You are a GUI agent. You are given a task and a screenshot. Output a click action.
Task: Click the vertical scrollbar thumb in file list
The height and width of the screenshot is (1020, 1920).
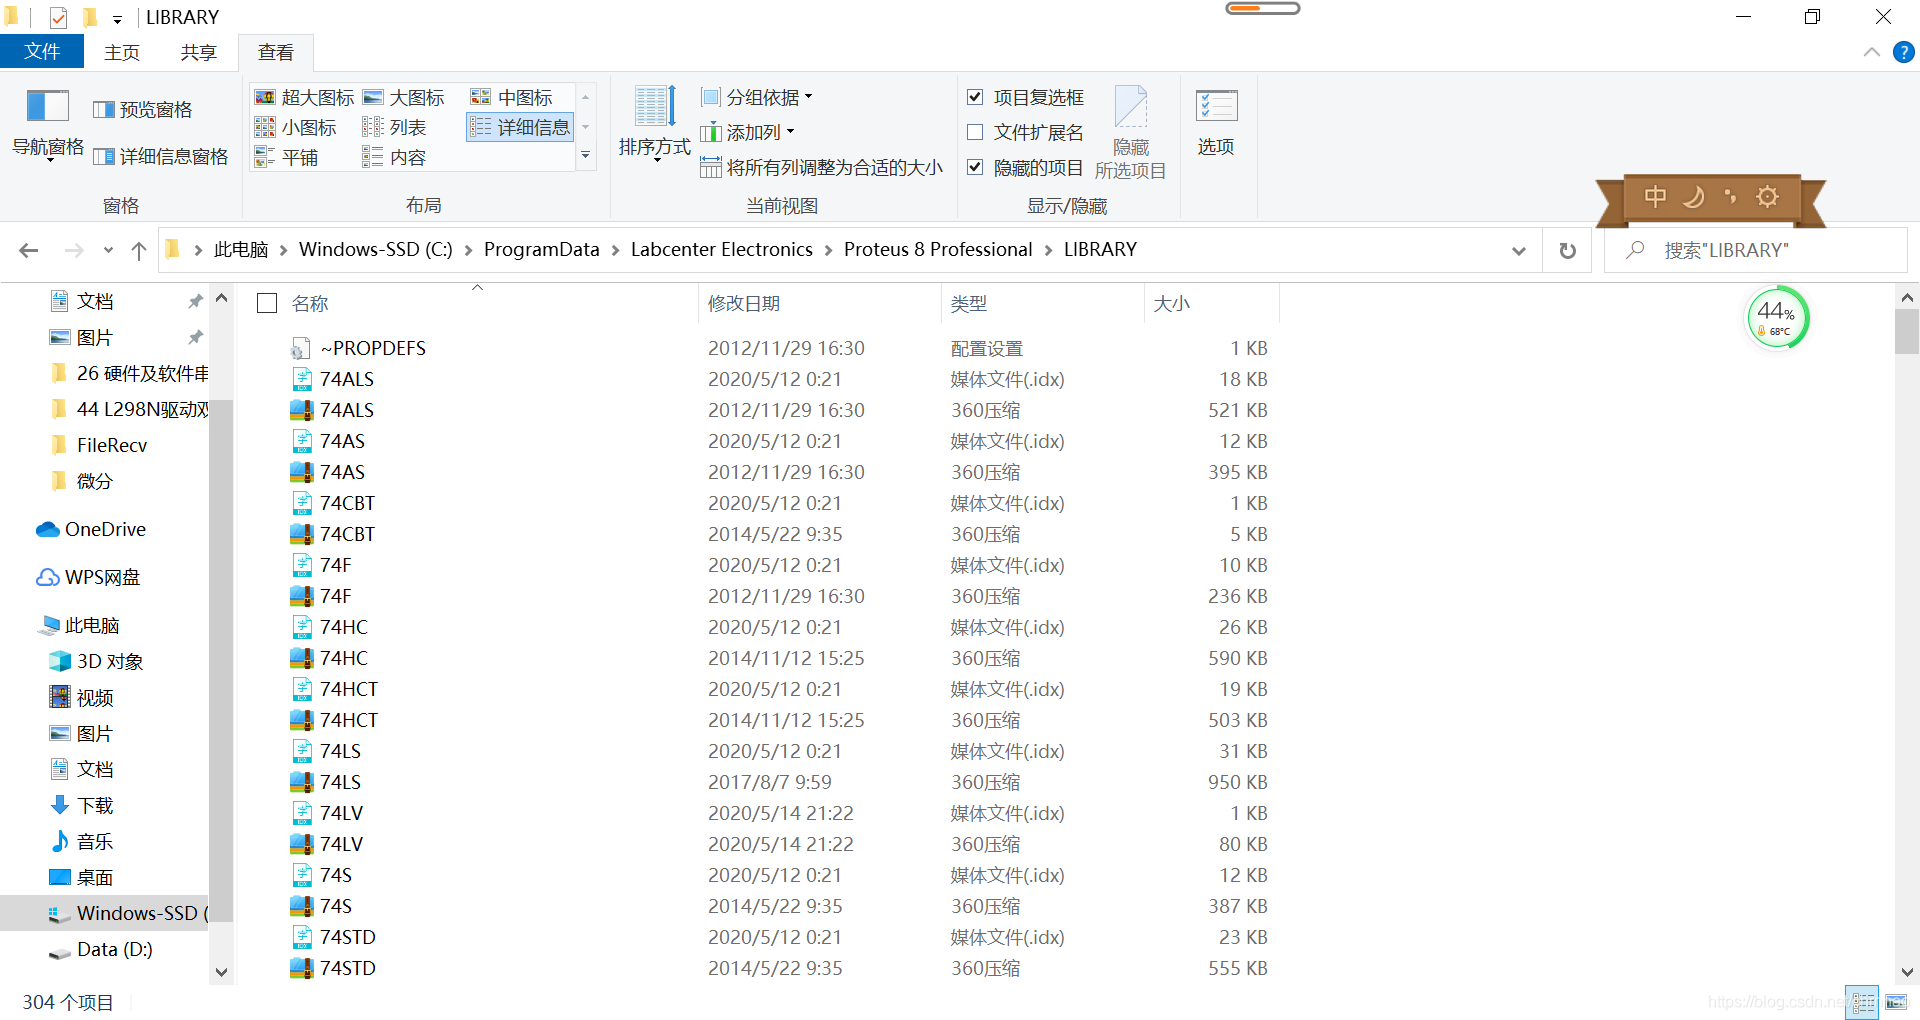1907,332
